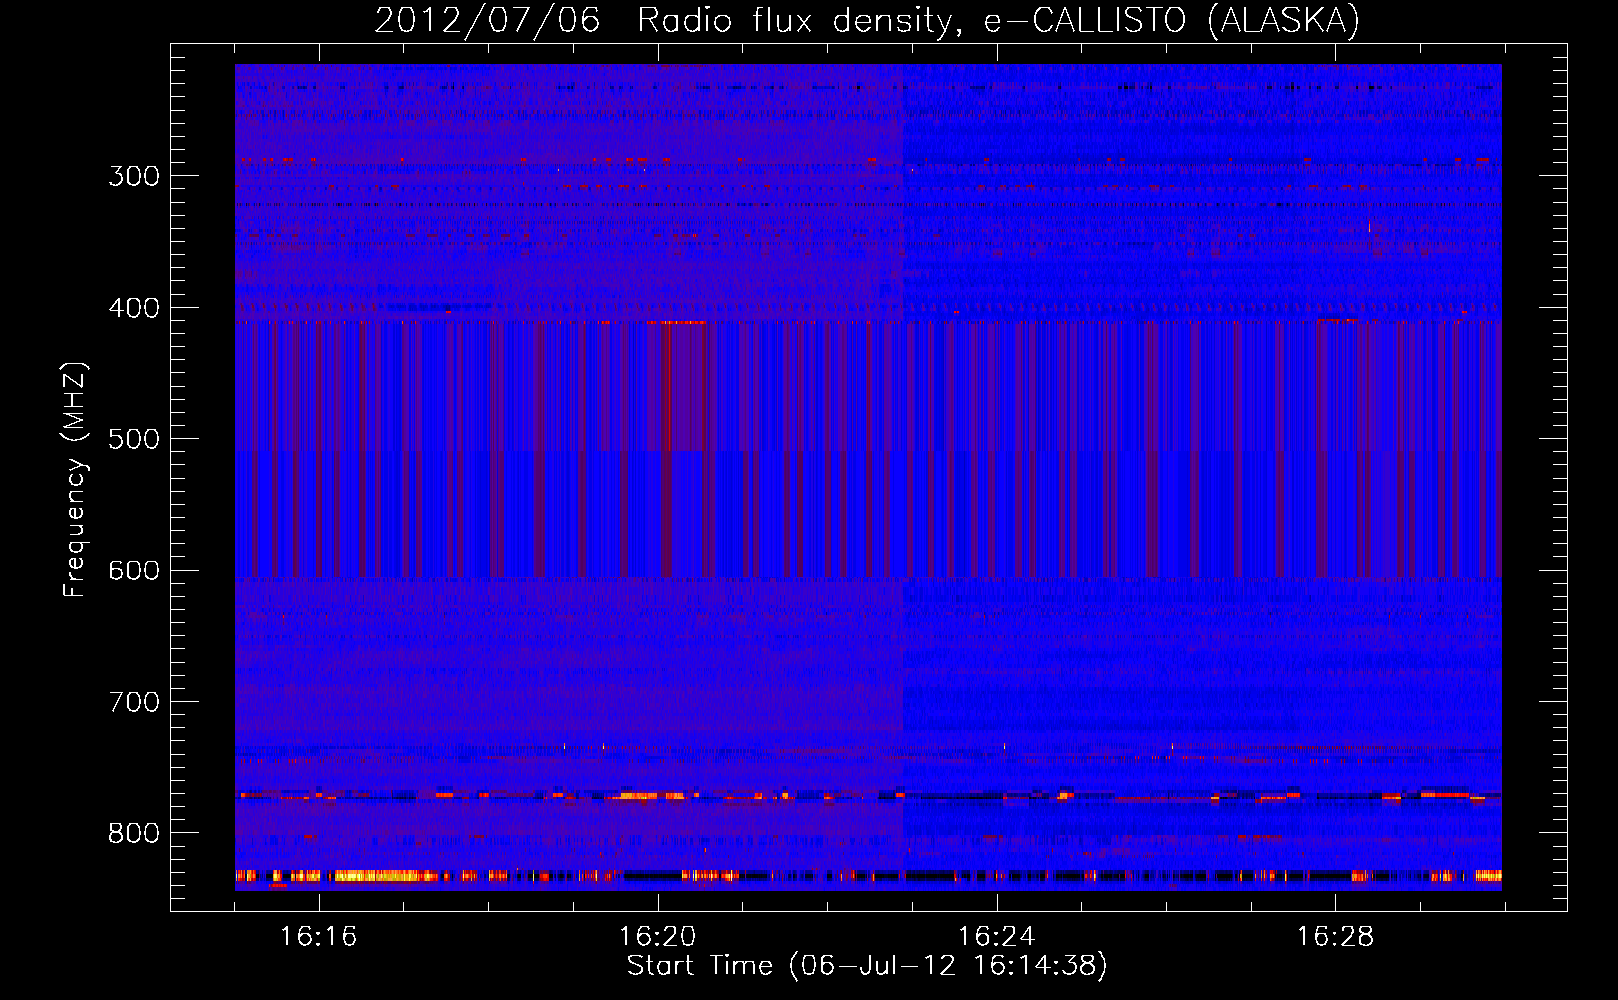Click the 800 frequency tick label

click(134, 834)
